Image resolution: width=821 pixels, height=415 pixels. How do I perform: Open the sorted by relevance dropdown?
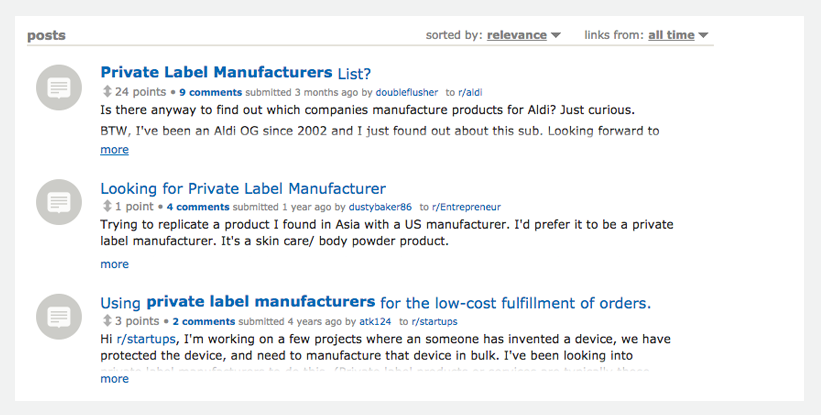(523, 35)
